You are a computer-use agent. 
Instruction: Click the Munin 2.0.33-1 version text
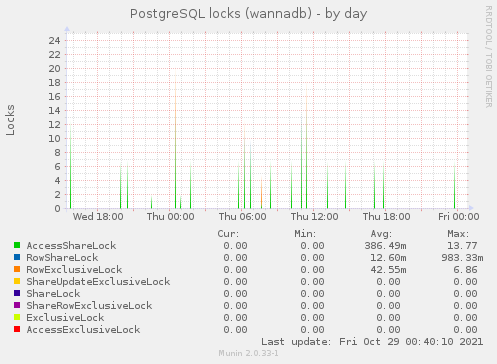[248, 353]
